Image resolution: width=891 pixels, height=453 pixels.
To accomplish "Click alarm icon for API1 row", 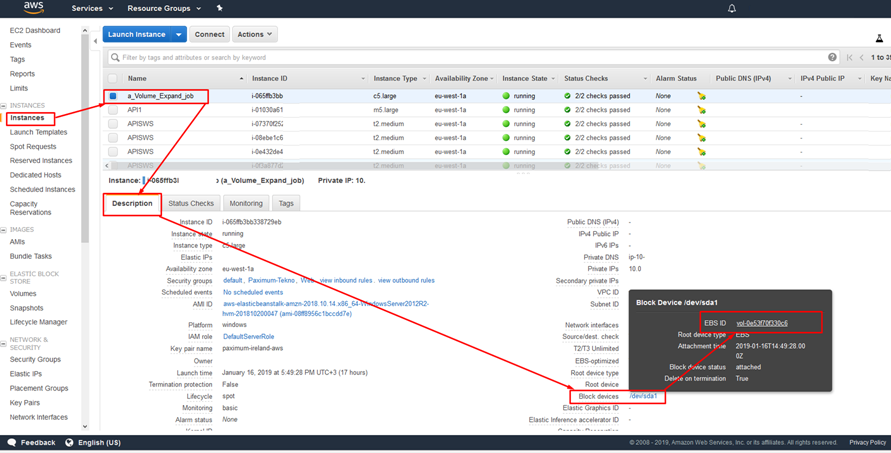I will pos(702,110).
